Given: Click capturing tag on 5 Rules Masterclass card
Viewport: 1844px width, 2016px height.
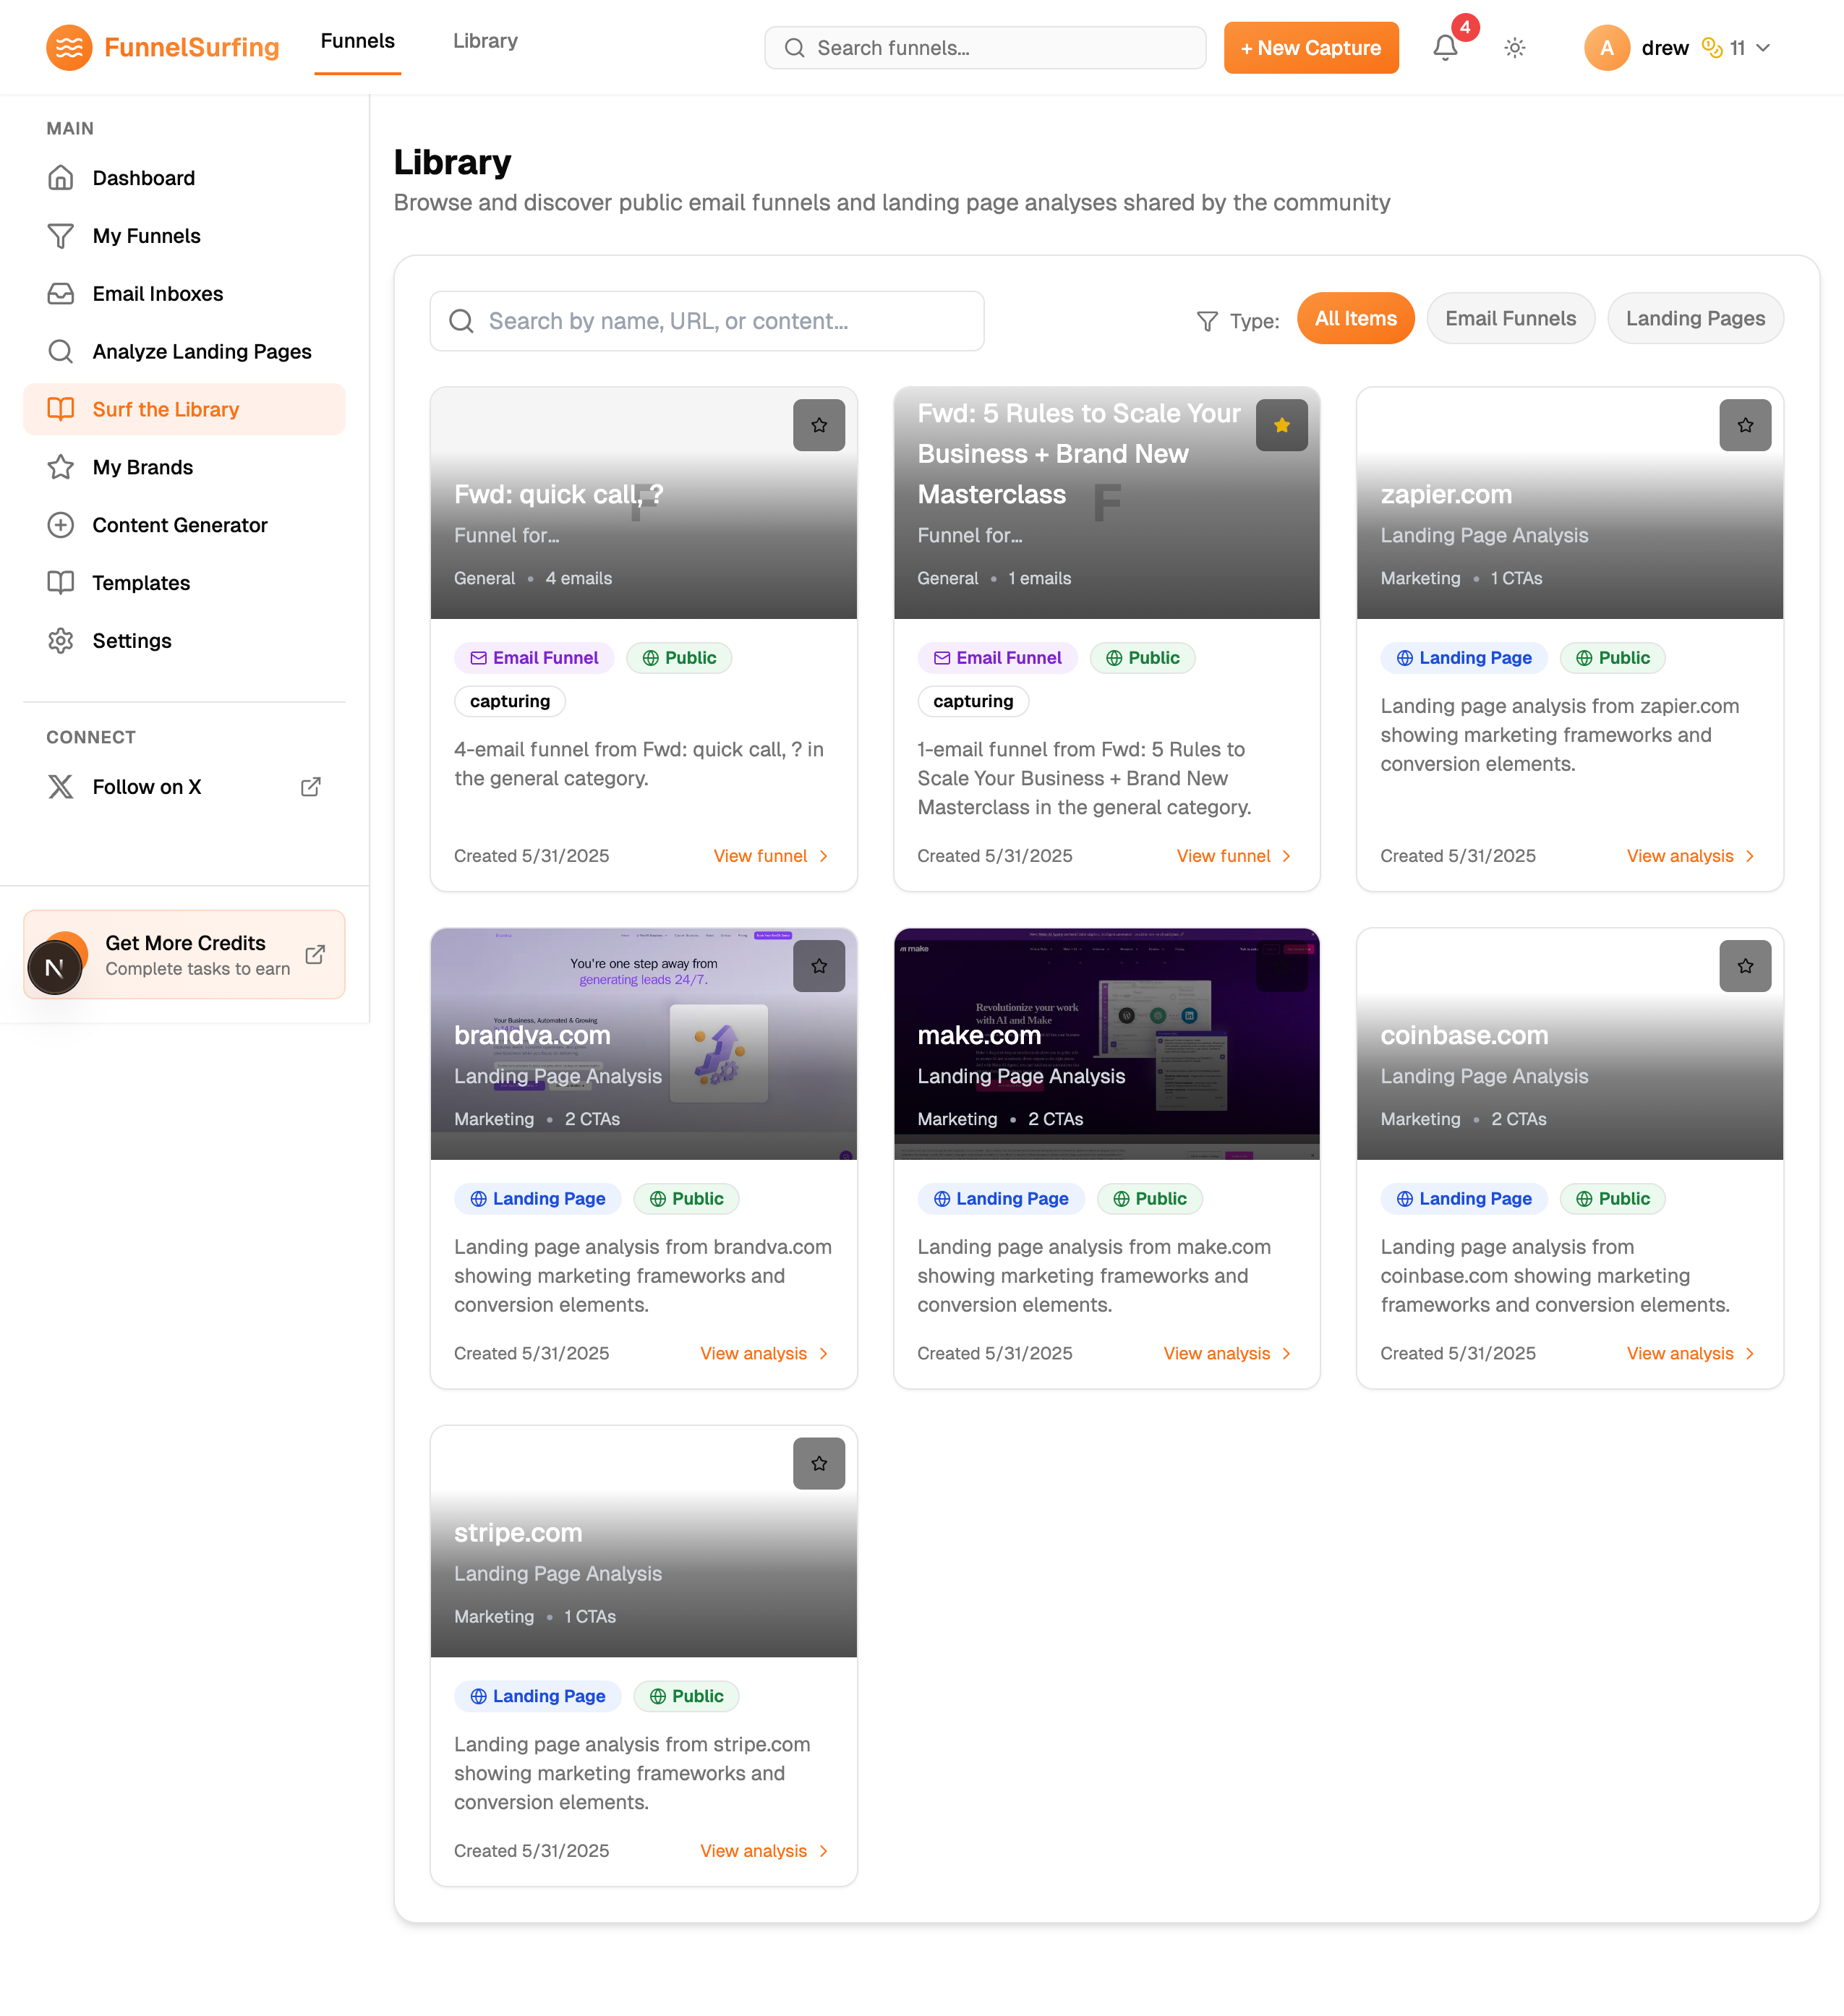Looking at the screenshot, I should [x=973, y=701].
